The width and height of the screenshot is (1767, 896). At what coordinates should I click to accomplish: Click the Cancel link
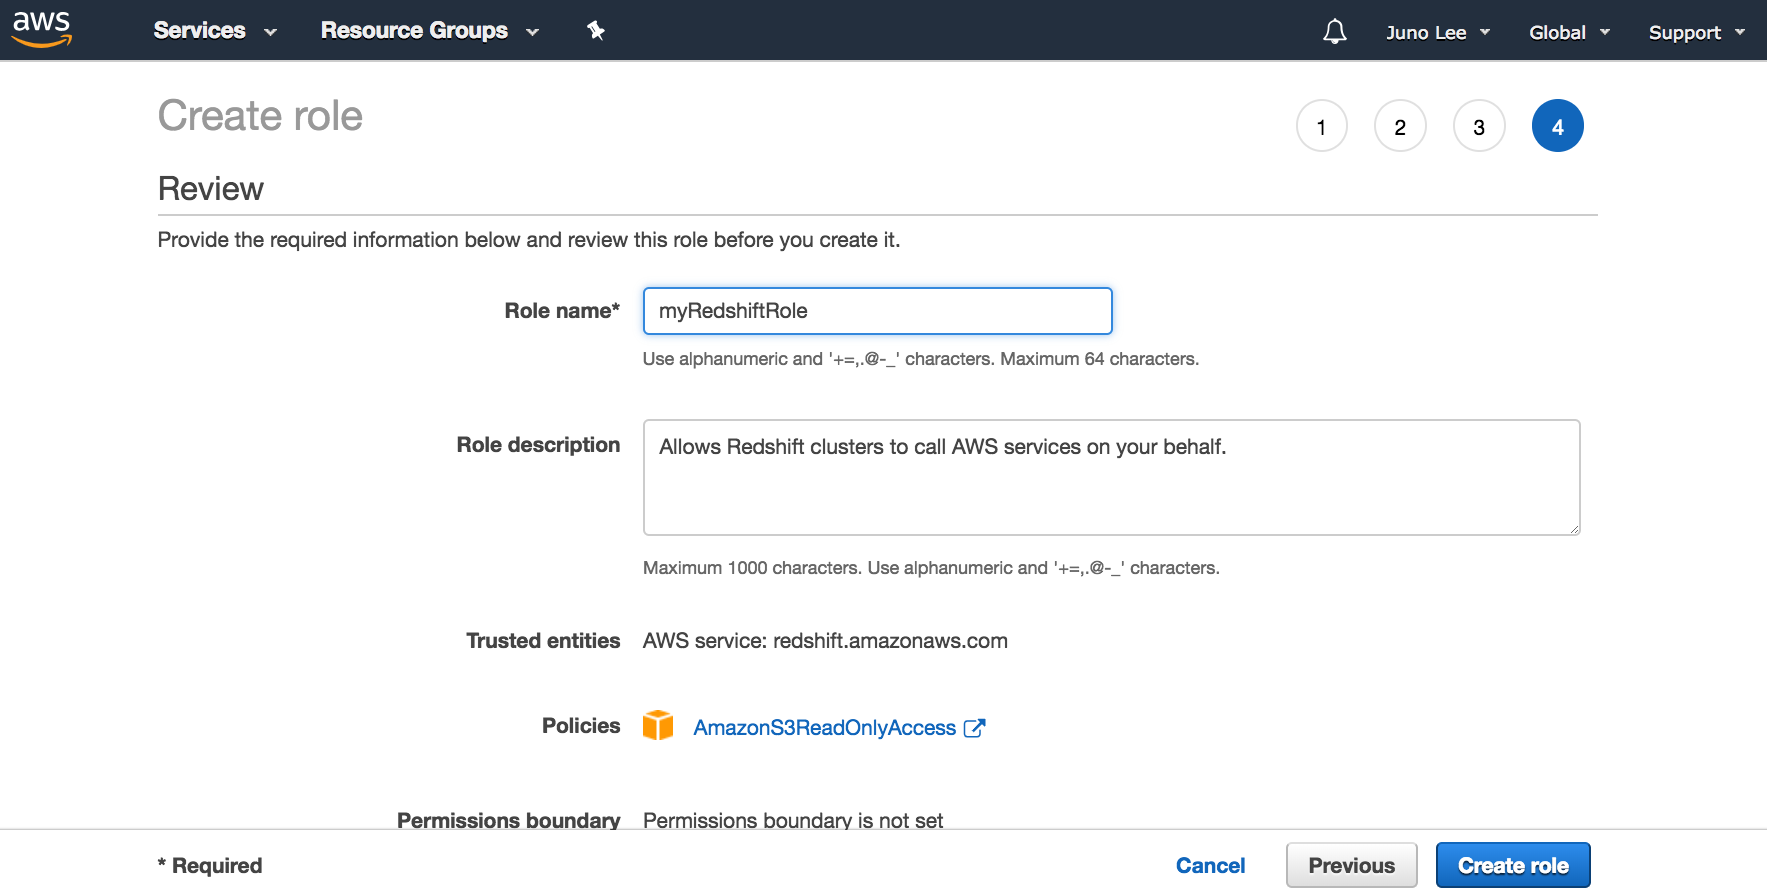pos(1210,866)
